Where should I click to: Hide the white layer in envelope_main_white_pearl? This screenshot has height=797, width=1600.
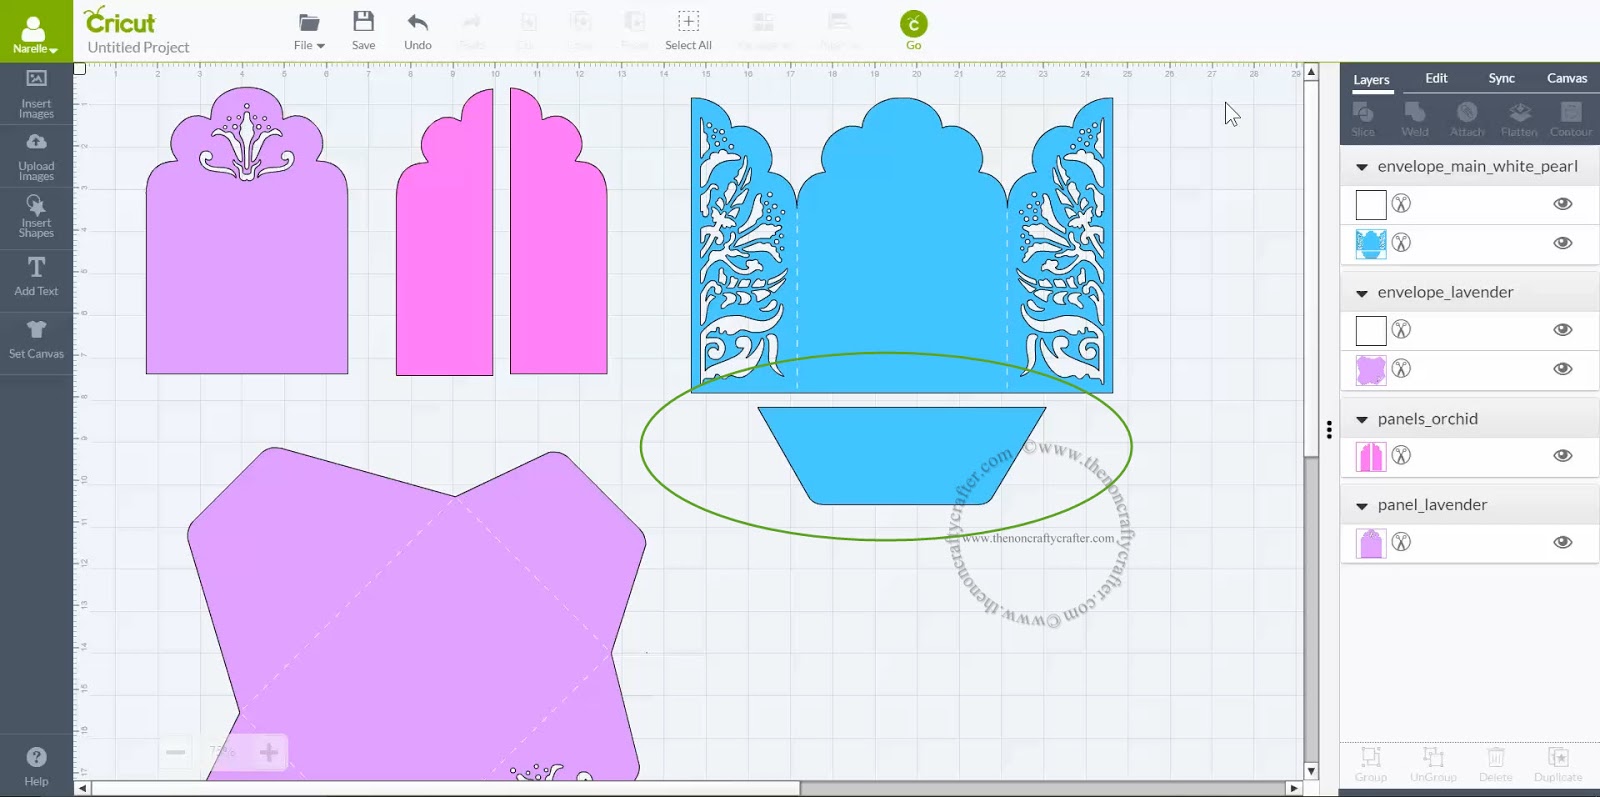(1563, 204)
